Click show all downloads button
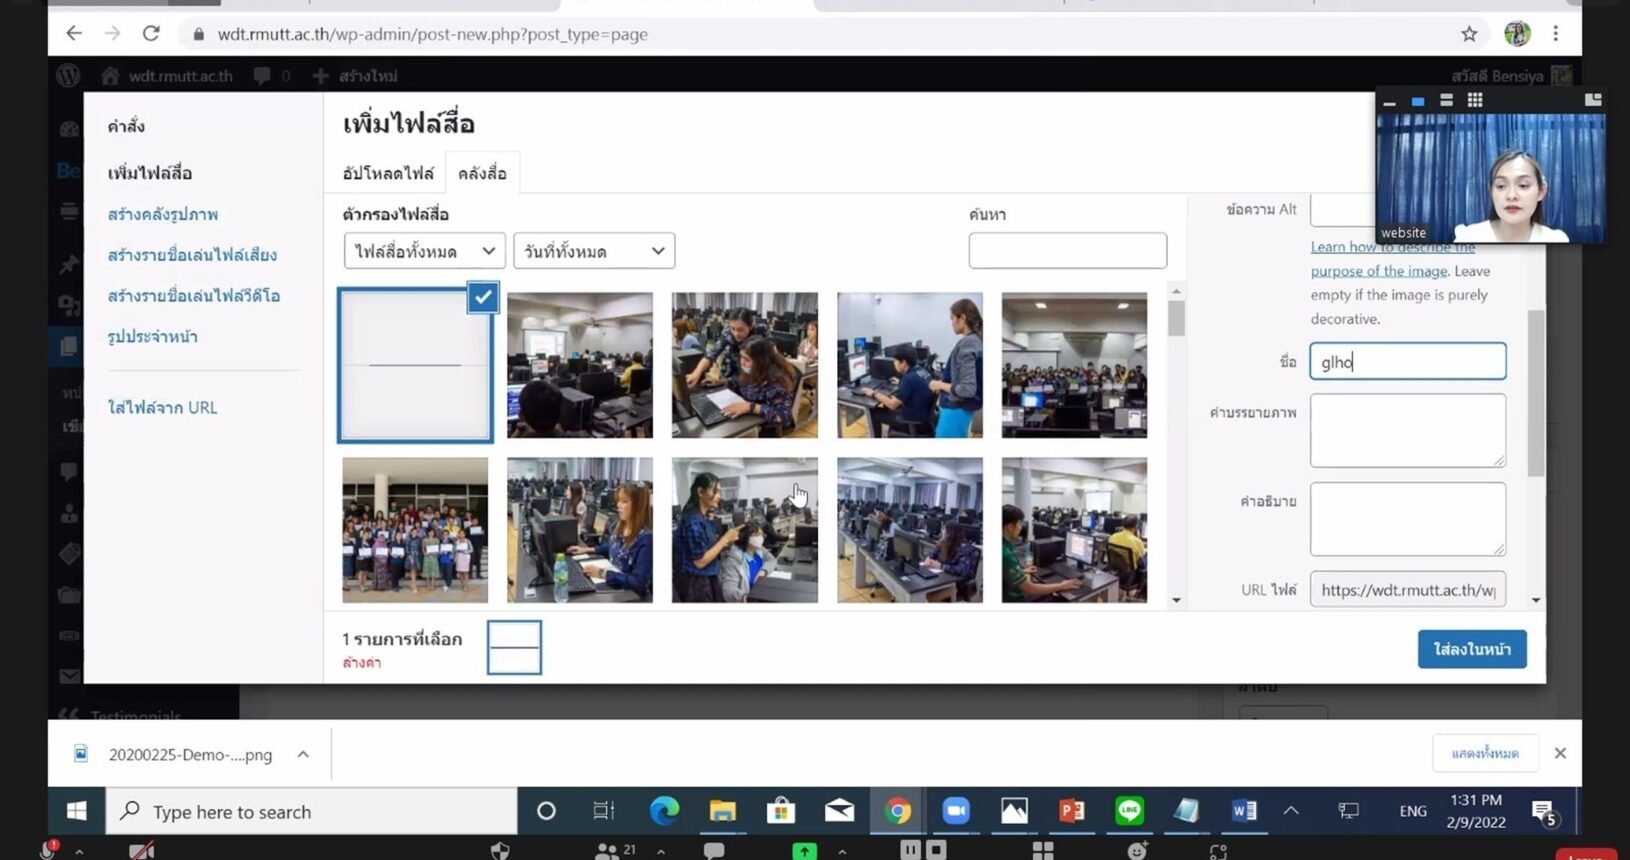The width and height of the screenshot is (1630, 860). (1485, 753)
